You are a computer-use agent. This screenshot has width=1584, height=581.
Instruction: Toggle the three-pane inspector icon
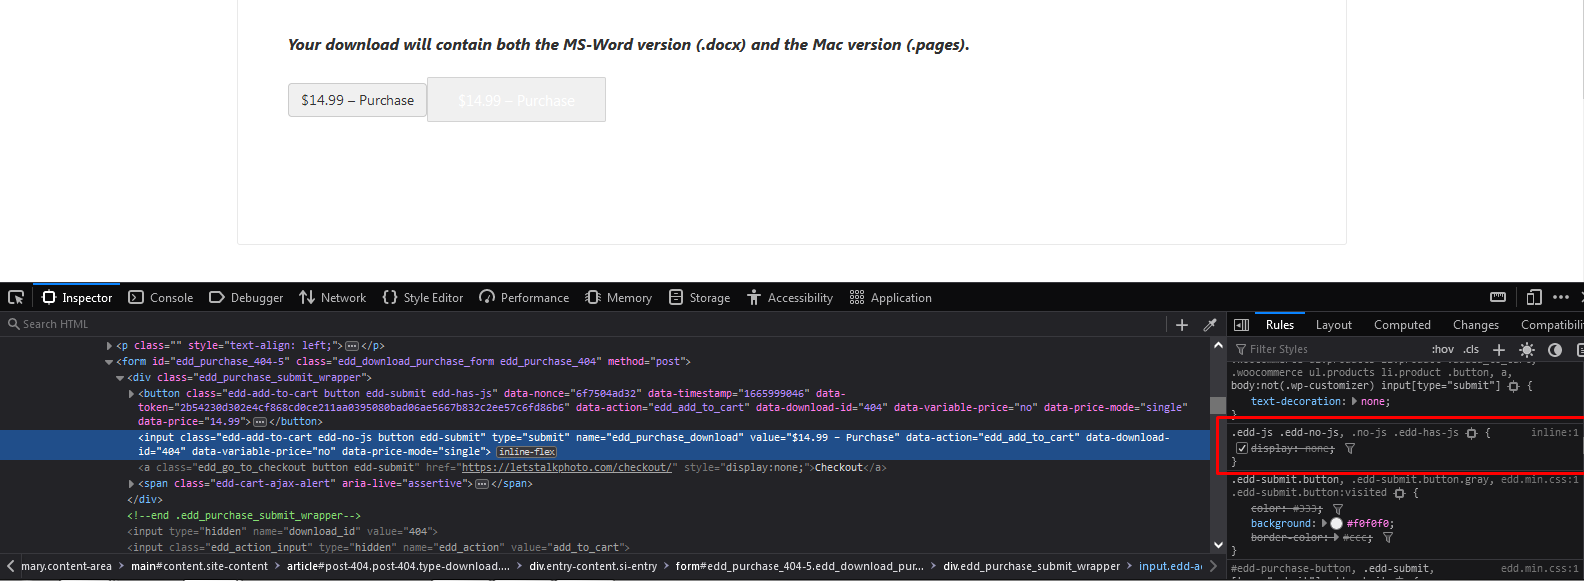pyautogui.click(x=1241, y=324)
